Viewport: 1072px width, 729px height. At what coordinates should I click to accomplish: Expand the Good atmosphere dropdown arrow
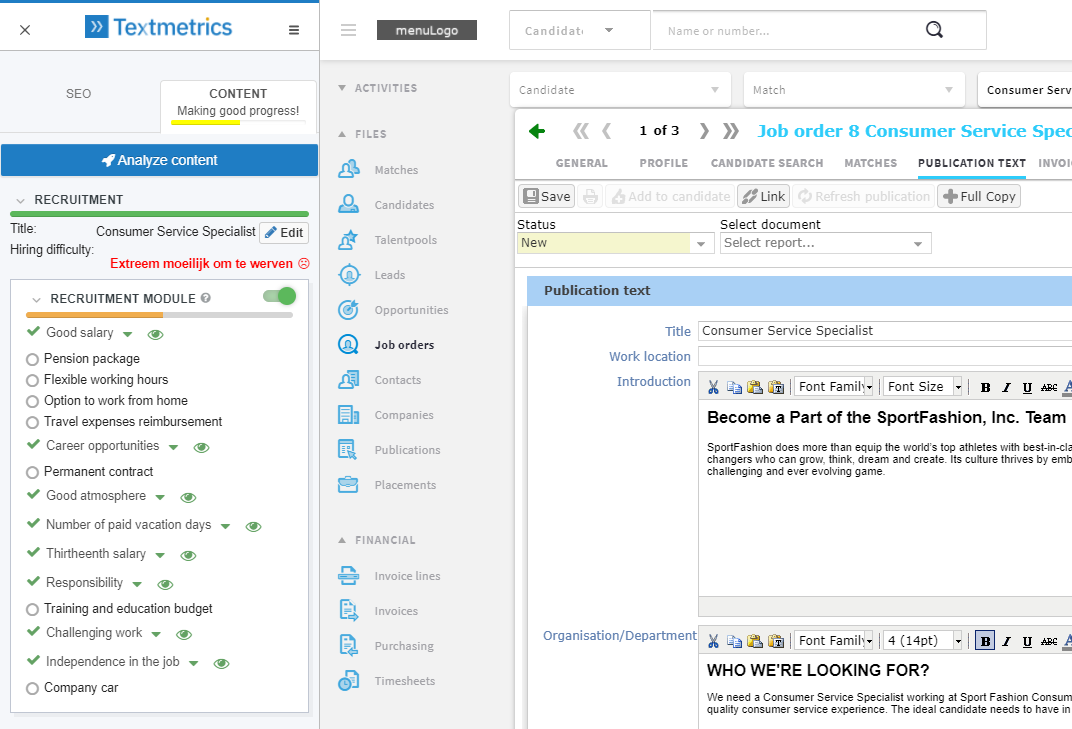tap(160, 497)
